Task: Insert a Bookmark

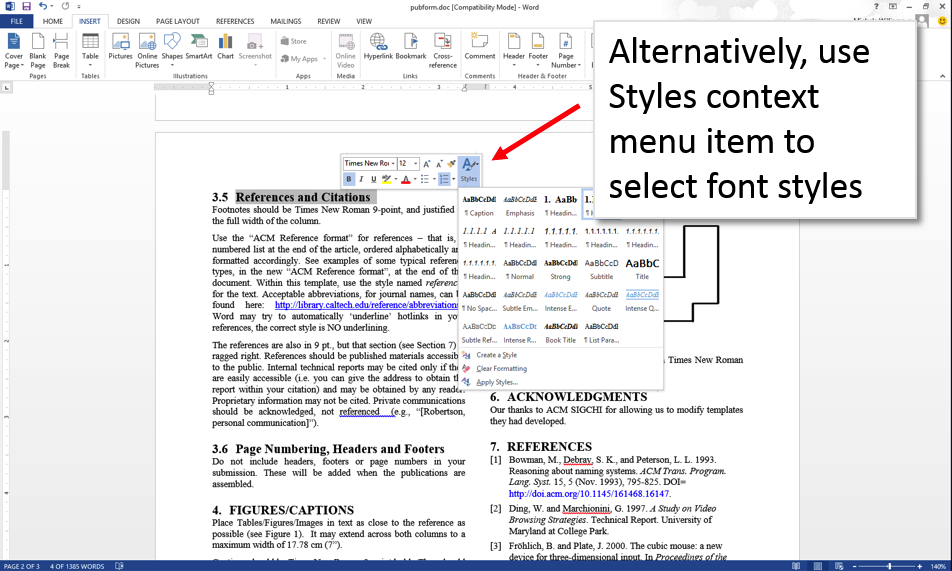Action: 411,47
